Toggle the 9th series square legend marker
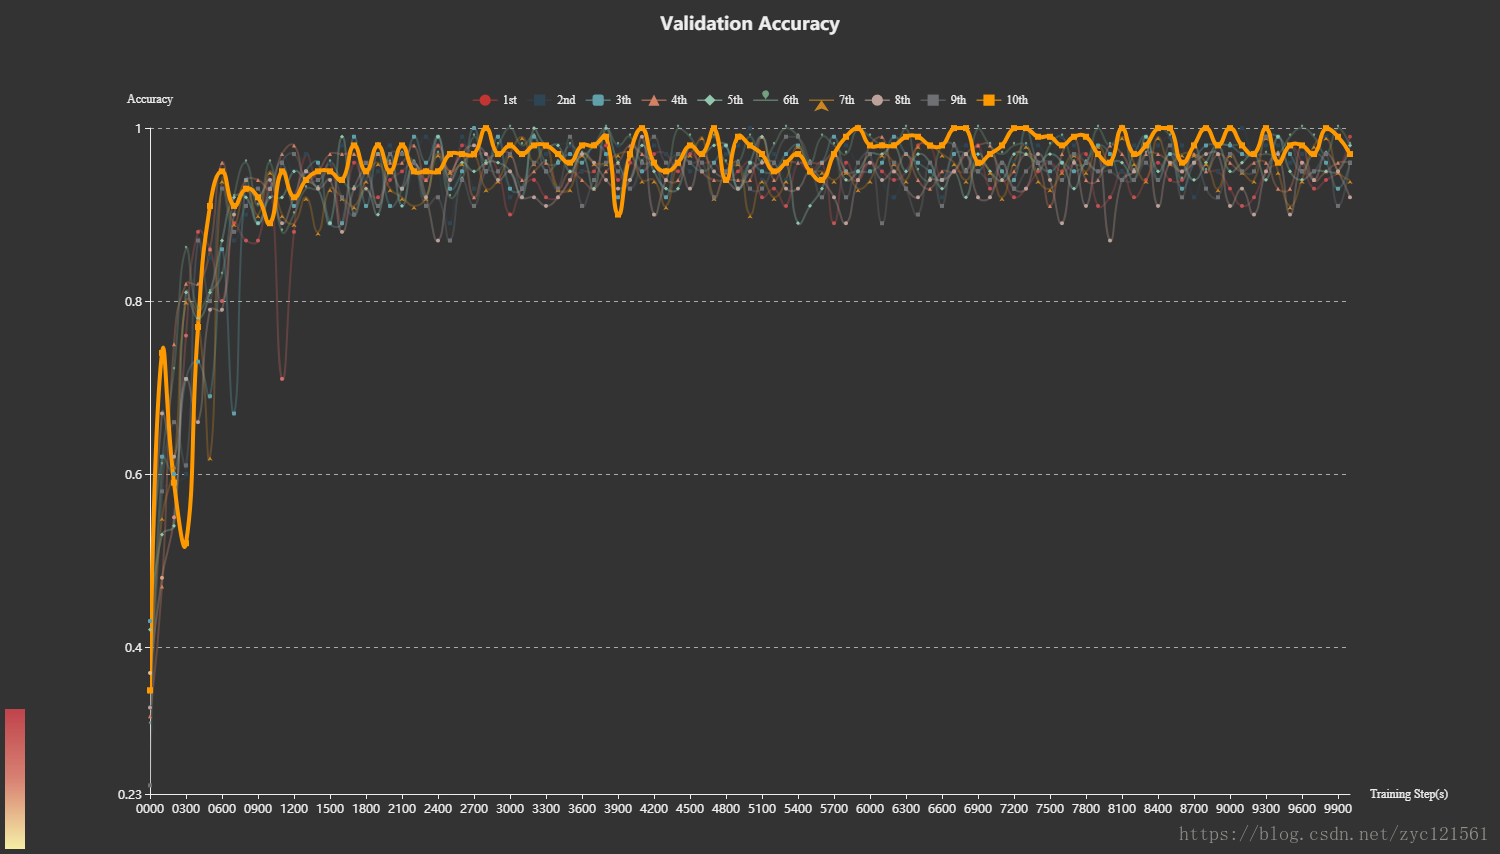The width and height of the screenshot is (1500, 854). (x=933, y=100)
